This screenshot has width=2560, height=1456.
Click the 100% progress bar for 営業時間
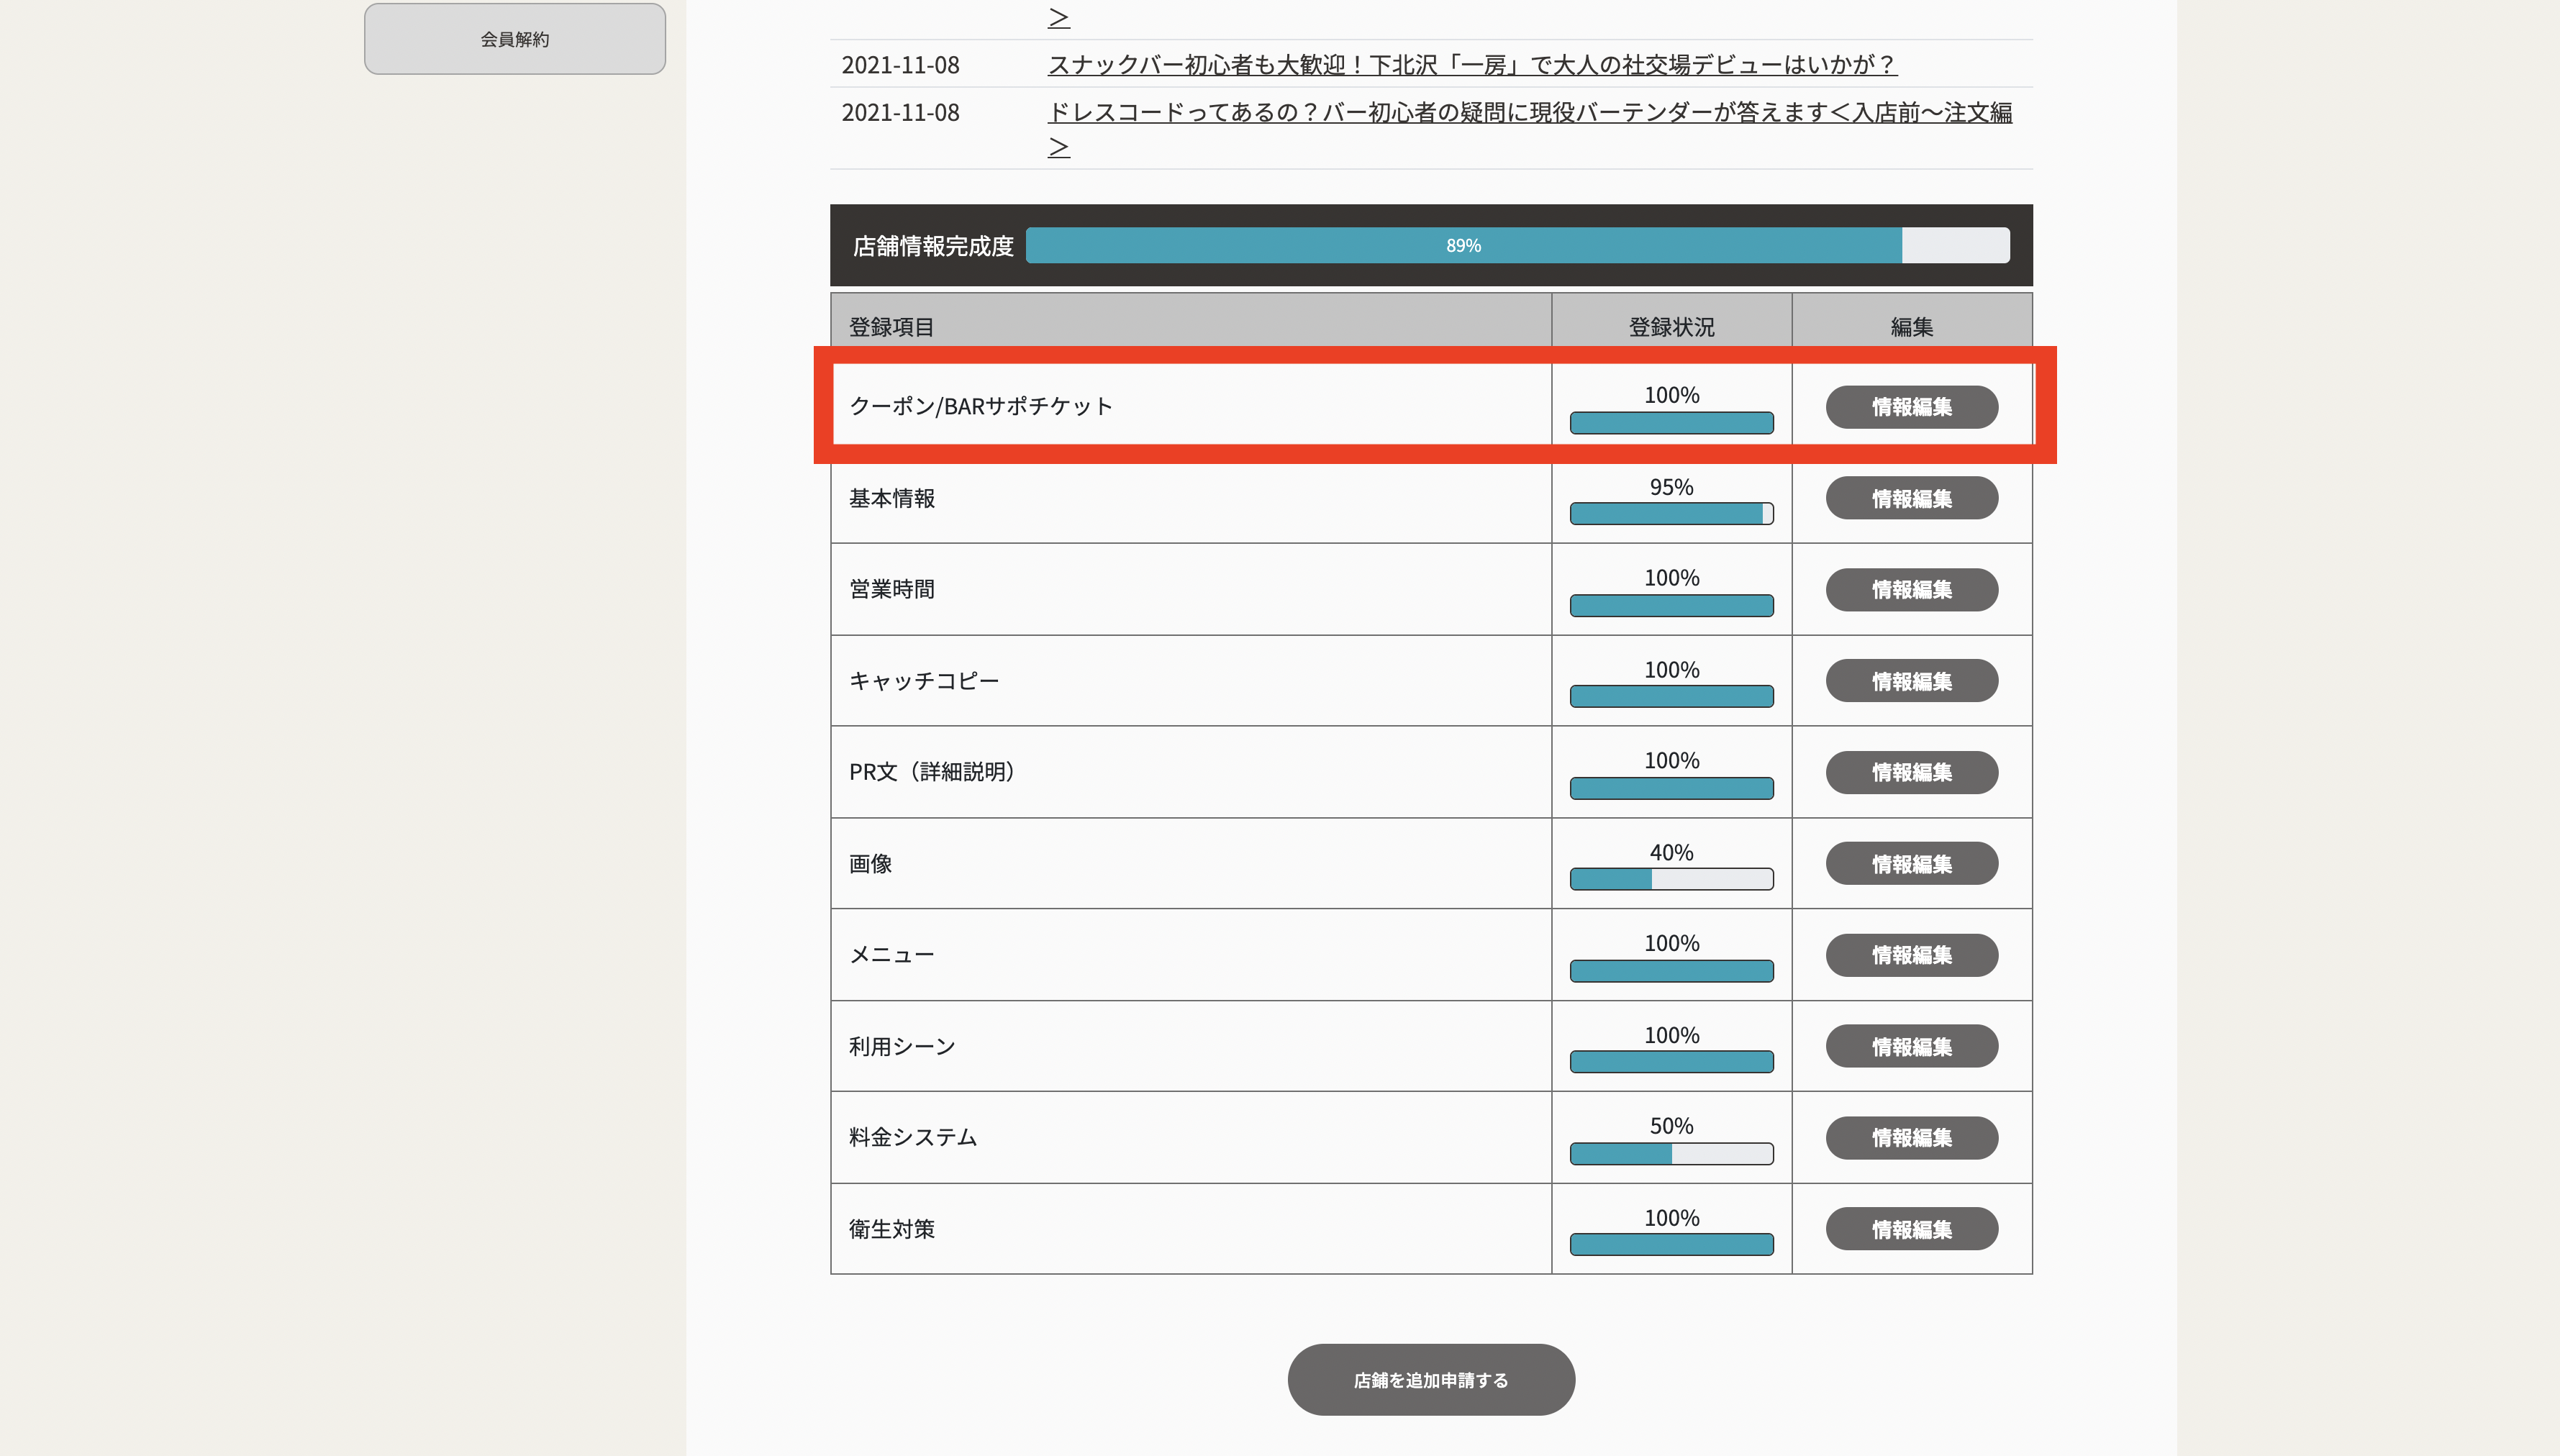point(1671,605)
